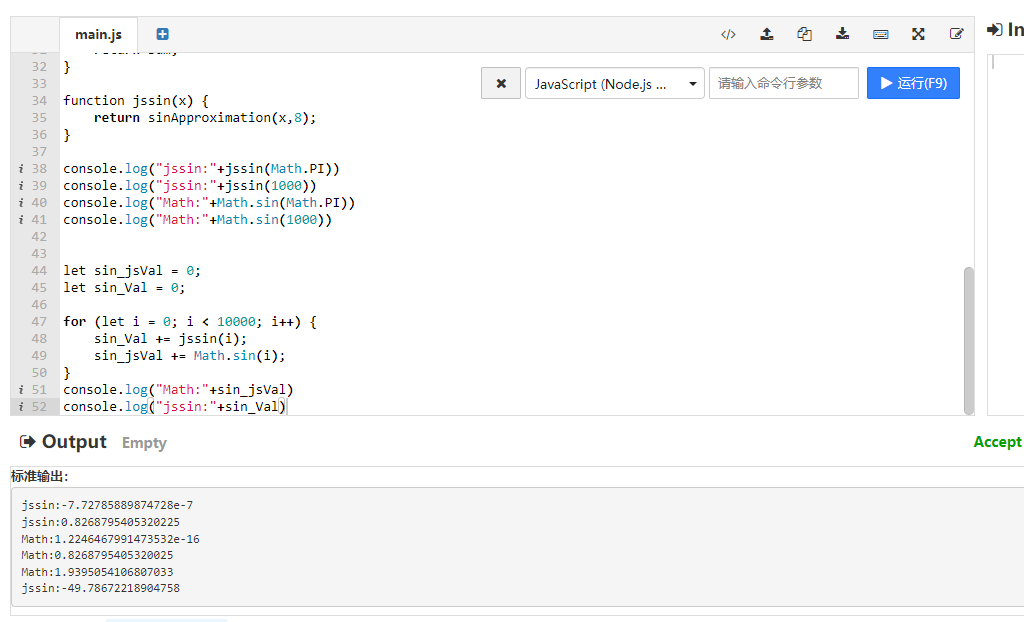The width and height of the screenshot is (1024, 622).
Task: Click the upload file icon
Action: click(767, 34)
